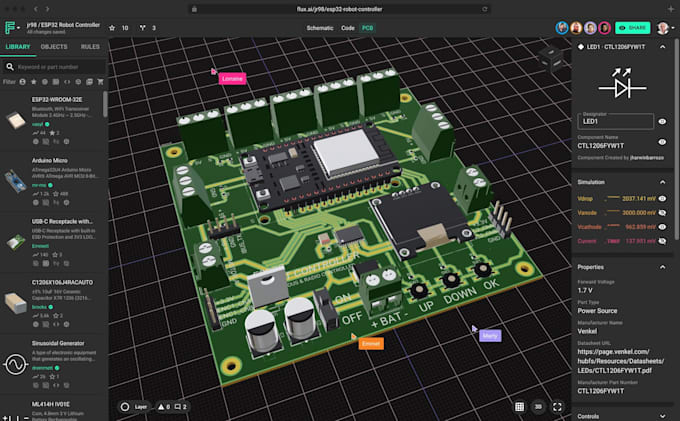680x421 pixels.
Task: Open the component creator profile link
Action: coord(647,158)
